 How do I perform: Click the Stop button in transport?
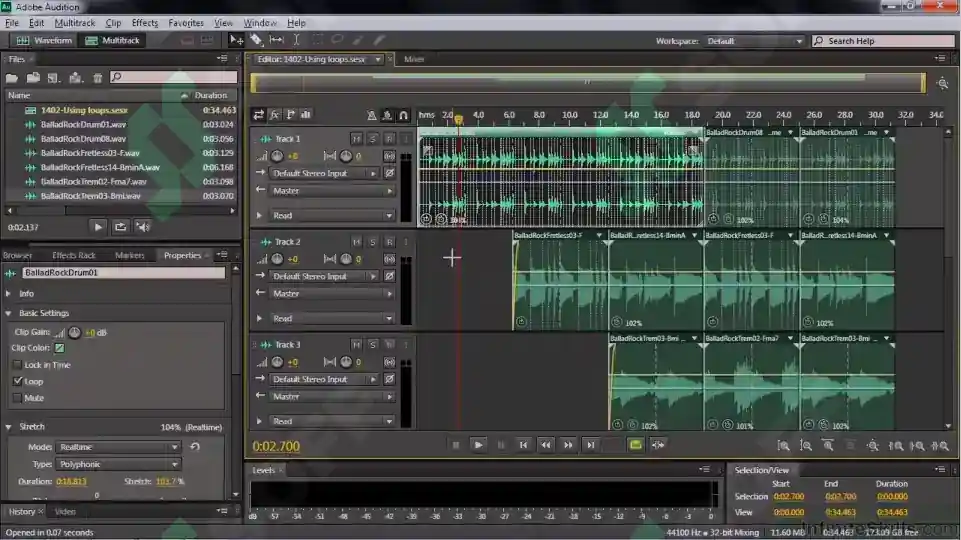click(x=455, y=446)
